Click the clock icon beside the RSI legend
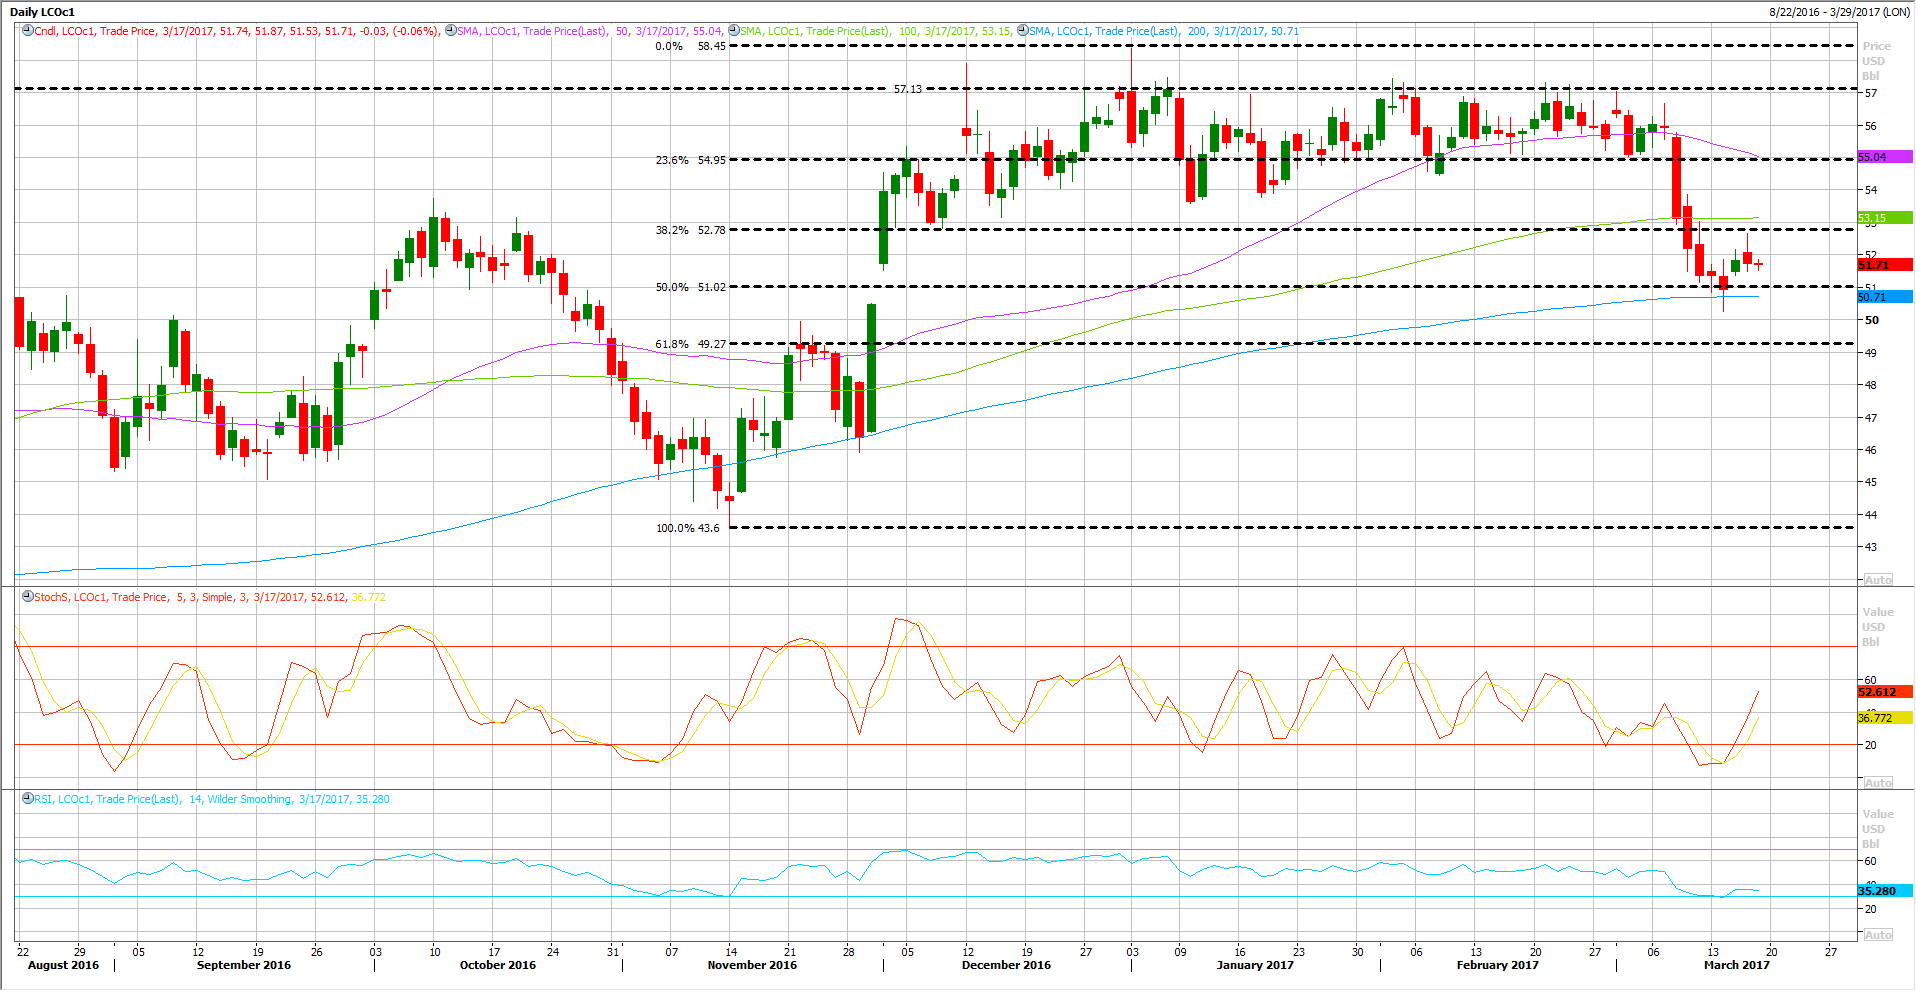Screen dimensions: 1916x991 click(27, 799)
